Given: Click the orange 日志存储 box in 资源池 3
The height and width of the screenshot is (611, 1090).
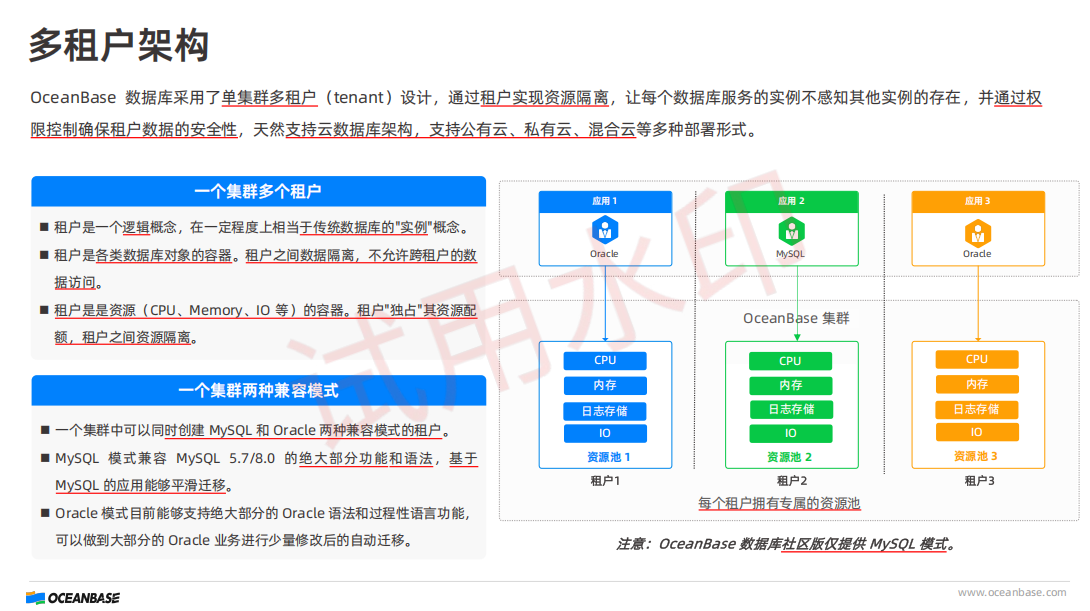Looking at the screenshot, I should 977,409.
